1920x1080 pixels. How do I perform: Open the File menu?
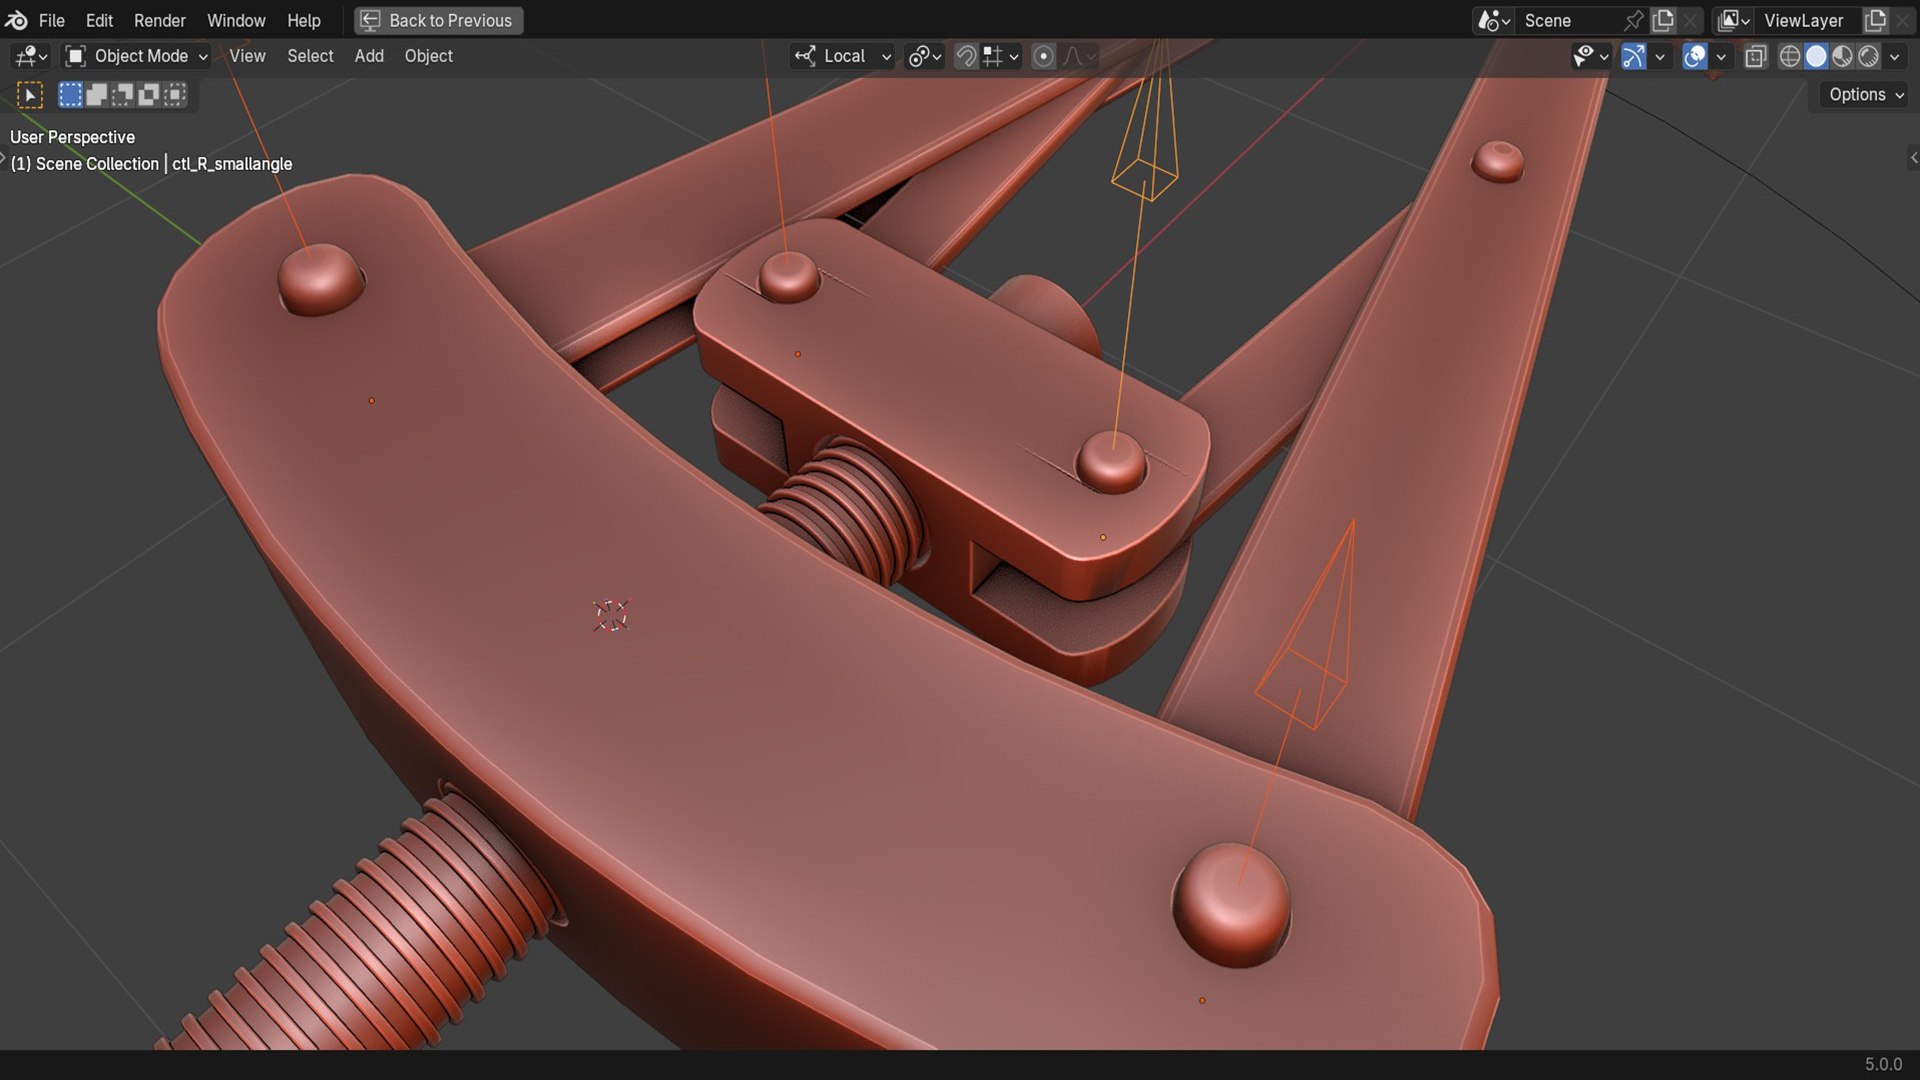pos(51,20)
